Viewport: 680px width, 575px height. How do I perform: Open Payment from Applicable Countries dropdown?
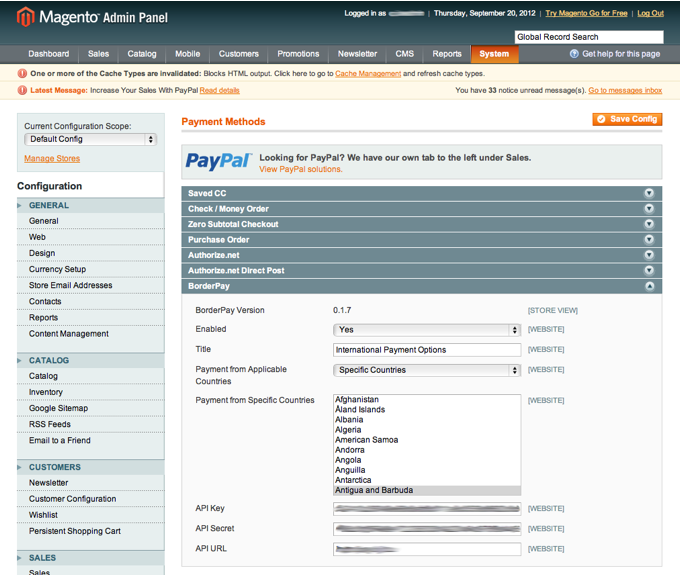coord(427,370)
